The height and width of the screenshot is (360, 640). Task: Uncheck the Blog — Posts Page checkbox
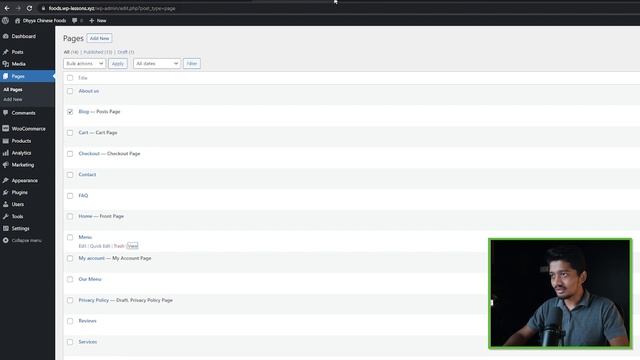[70, 112]
